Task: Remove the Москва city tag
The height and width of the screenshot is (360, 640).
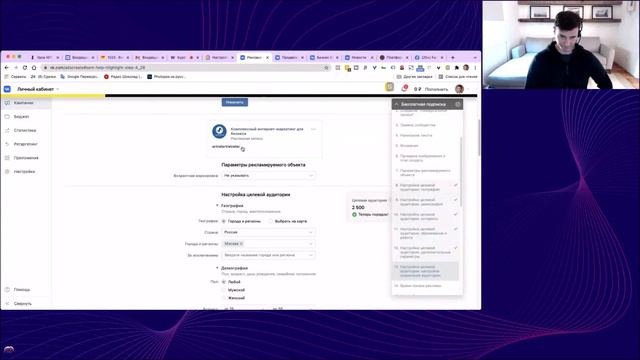Action: [x=241, y=244]
